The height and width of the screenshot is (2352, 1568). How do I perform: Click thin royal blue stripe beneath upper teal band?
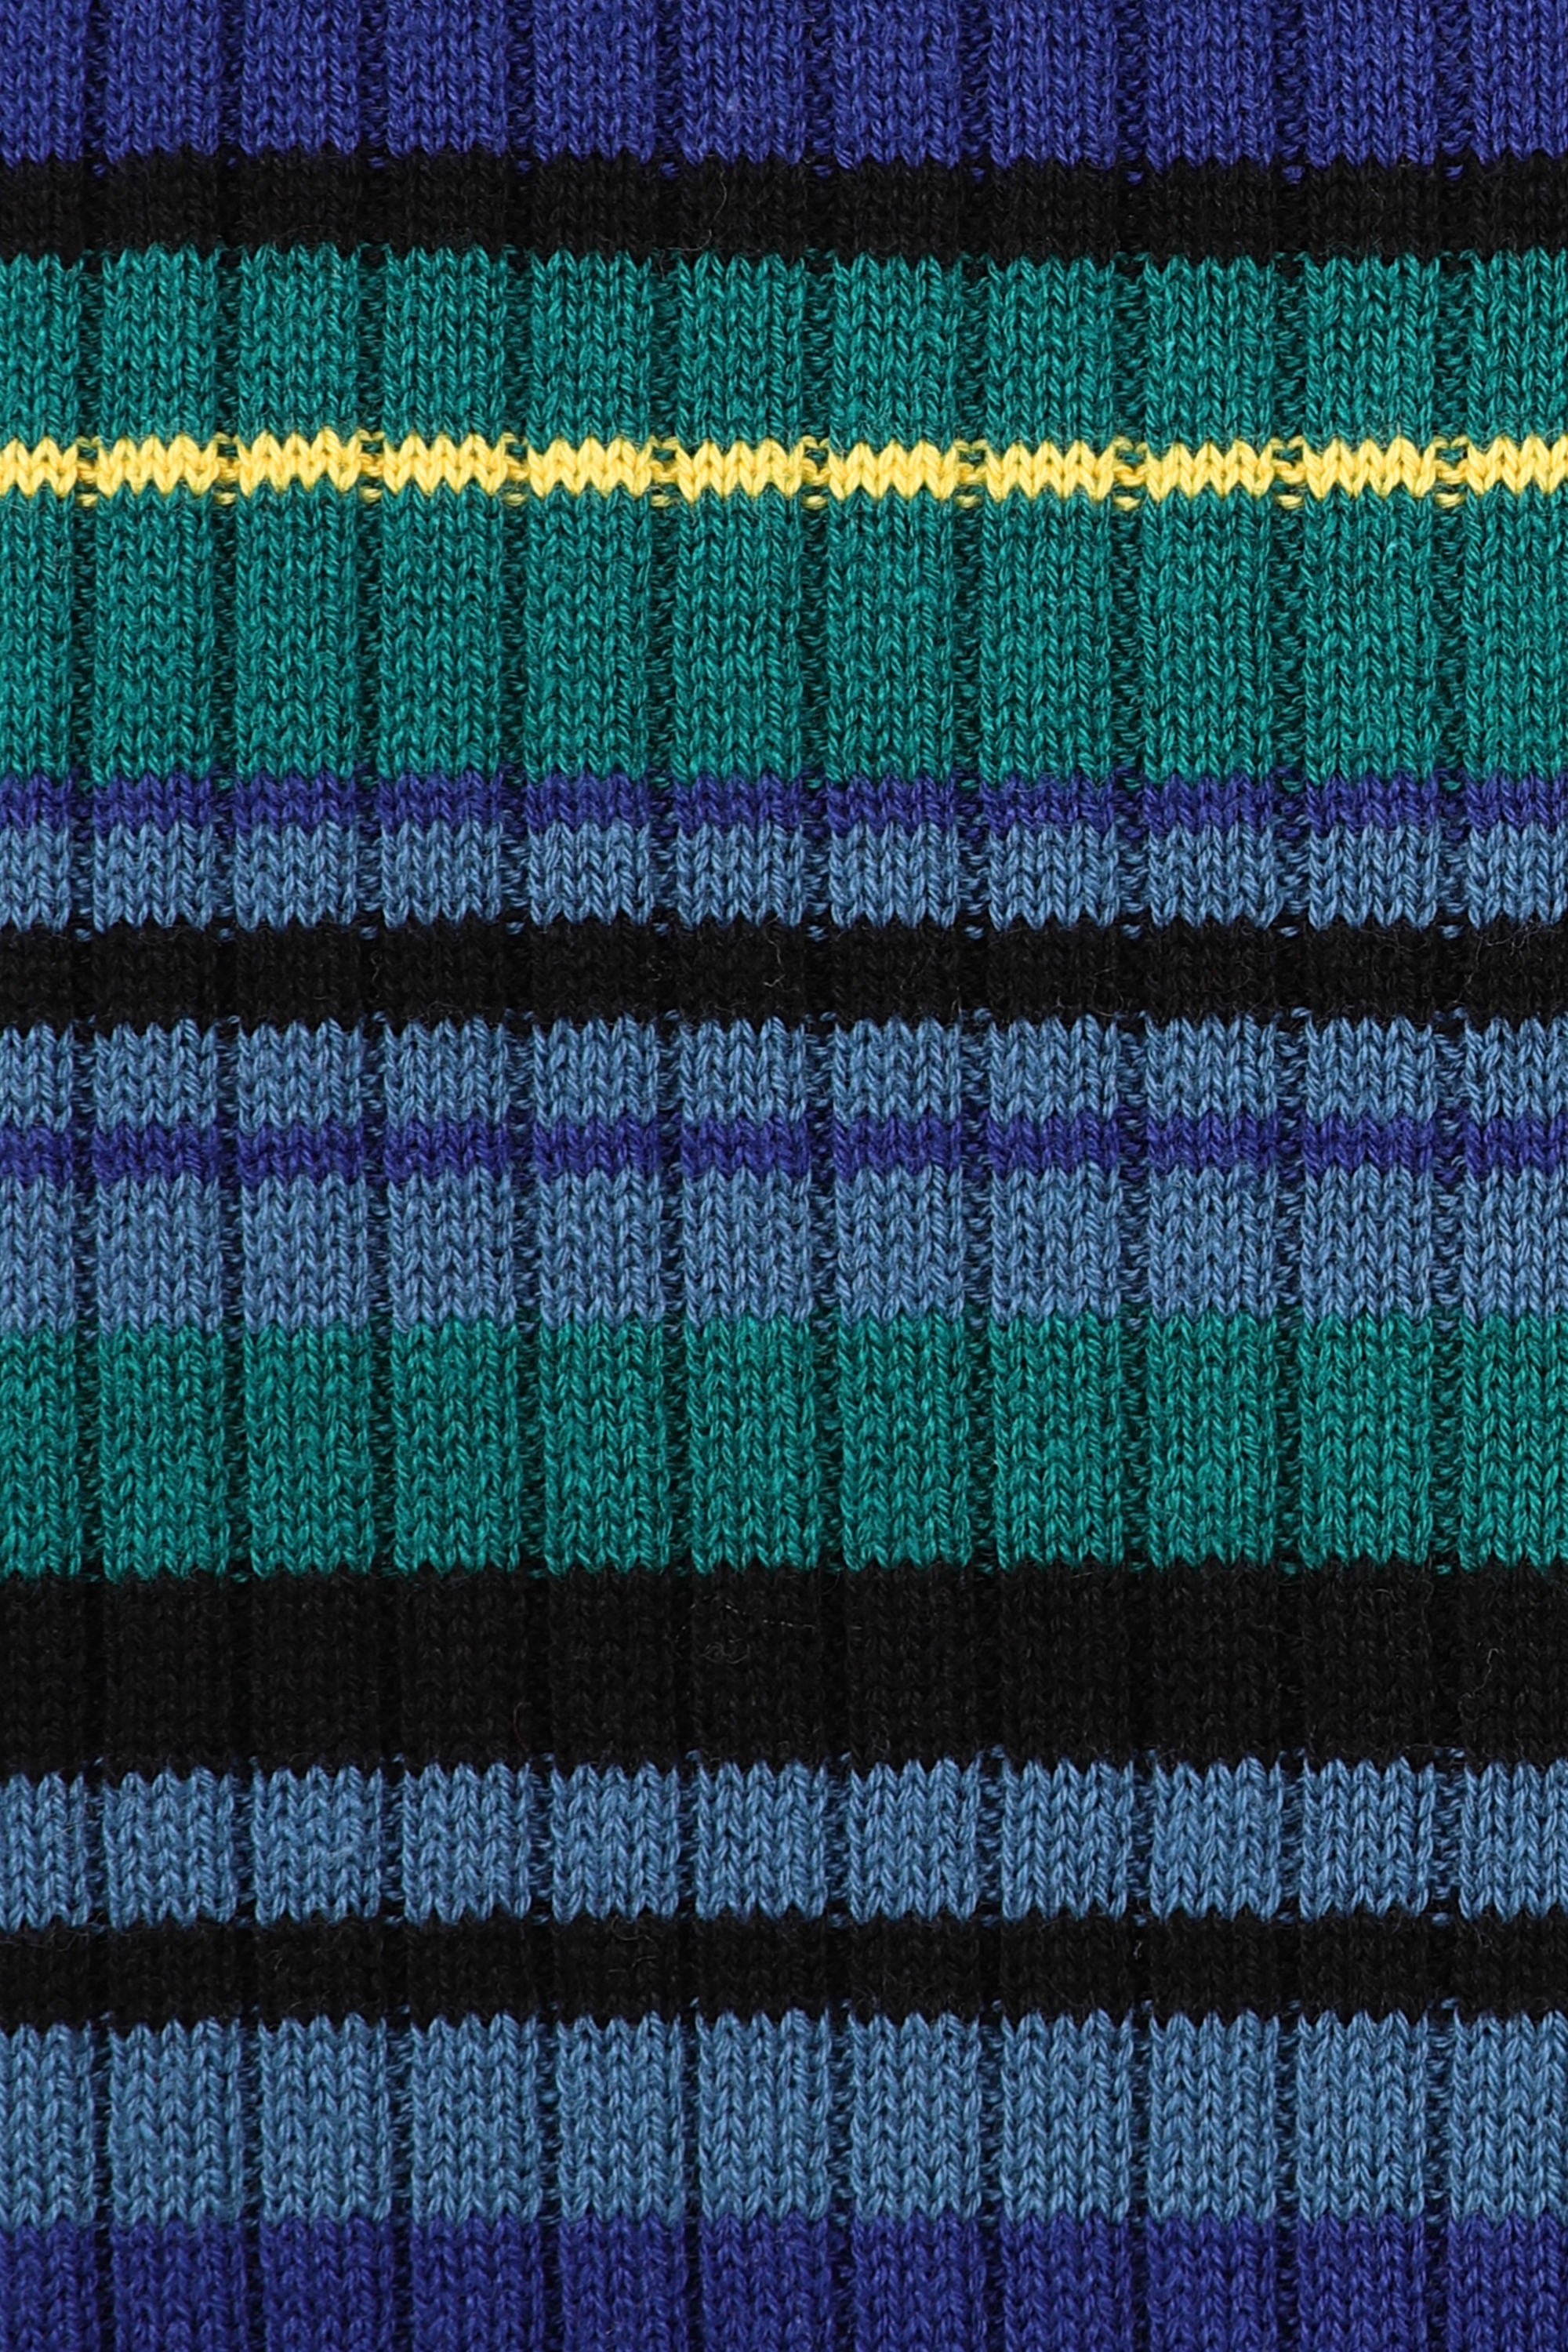(x=784, y=800)
